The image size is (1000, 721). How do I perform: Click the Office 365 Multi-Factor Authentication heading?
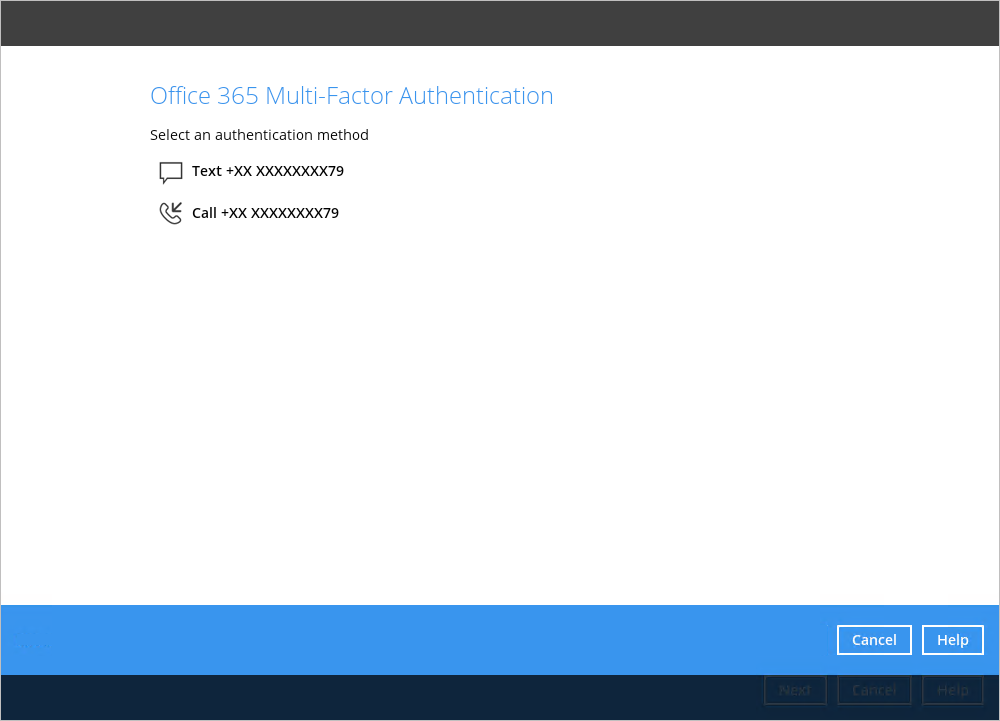pyautogui.click(x=351, y=96)
